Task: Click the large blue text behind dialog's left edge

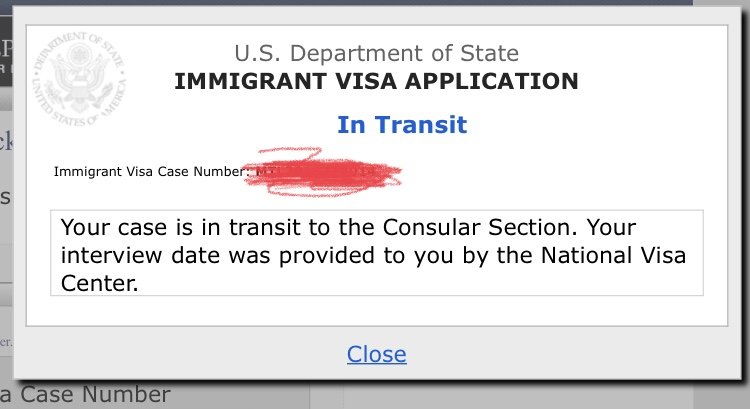Action: tap(6, 141)
